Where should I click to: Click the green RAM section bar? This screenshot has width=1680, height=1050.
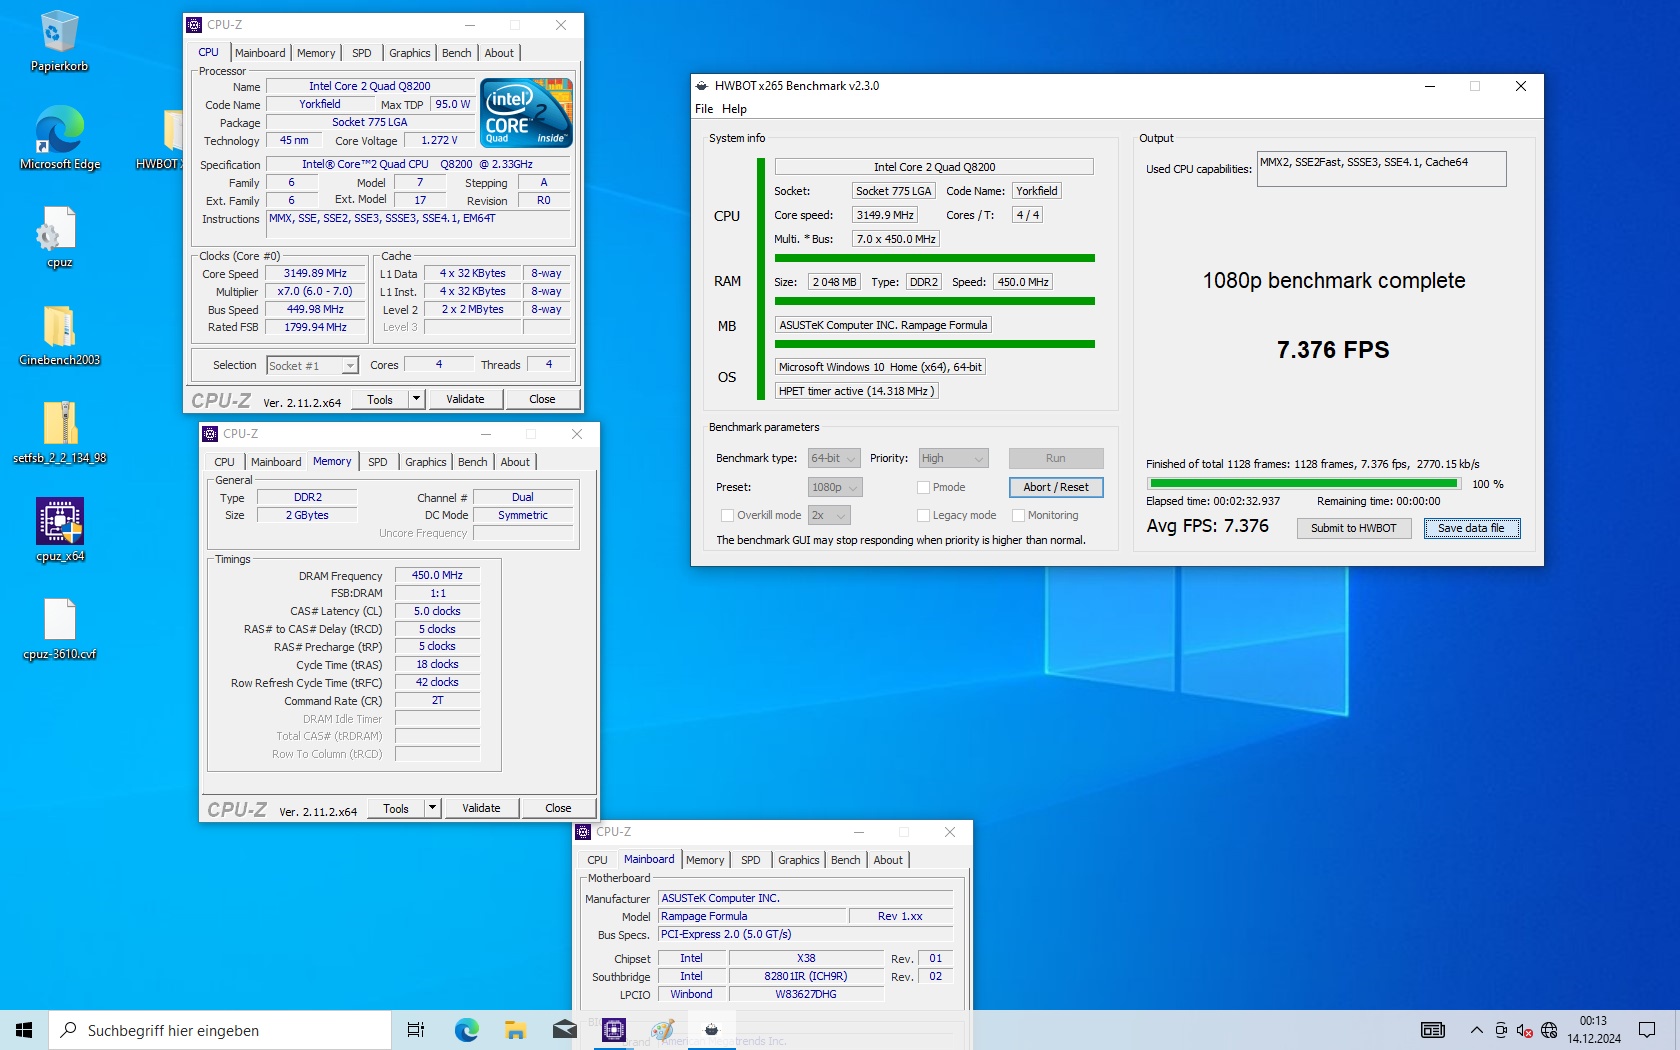click(934, 301)
